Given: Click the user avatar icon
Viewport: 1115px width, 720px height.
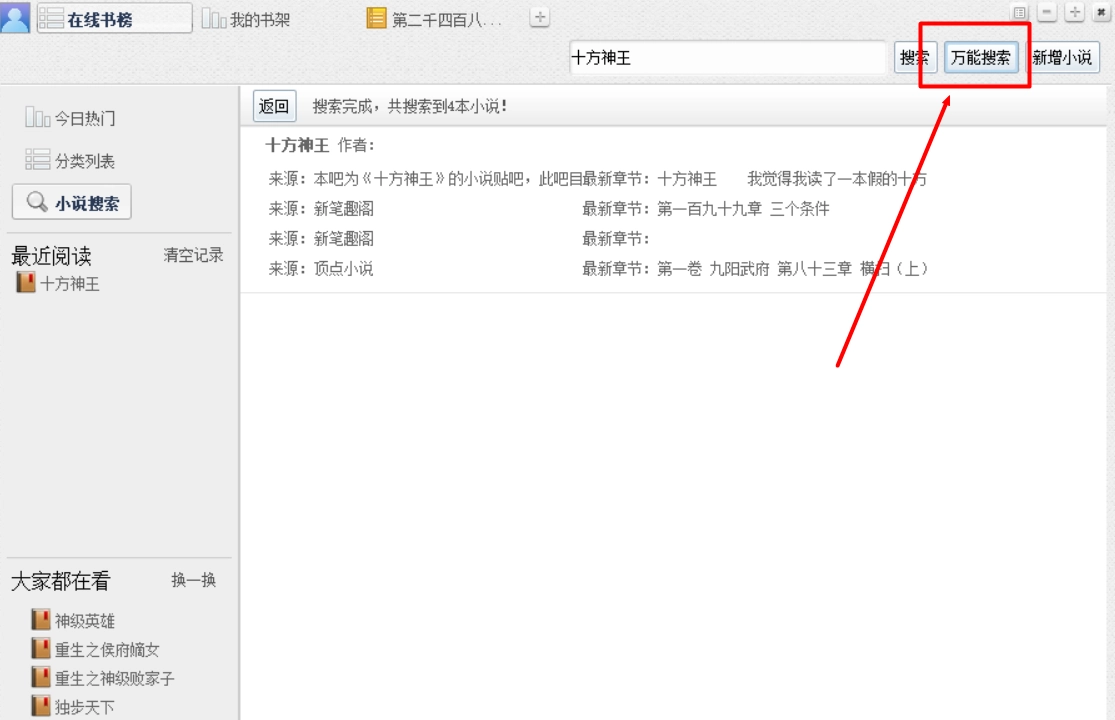Looking at the screenshot, I should coord(15,17).
